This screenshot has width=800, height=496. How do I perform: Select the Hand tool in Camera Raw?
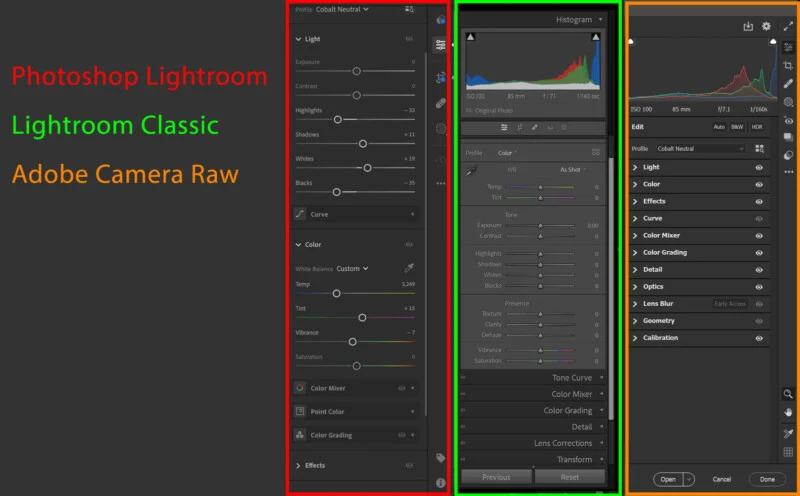(788, 412)
